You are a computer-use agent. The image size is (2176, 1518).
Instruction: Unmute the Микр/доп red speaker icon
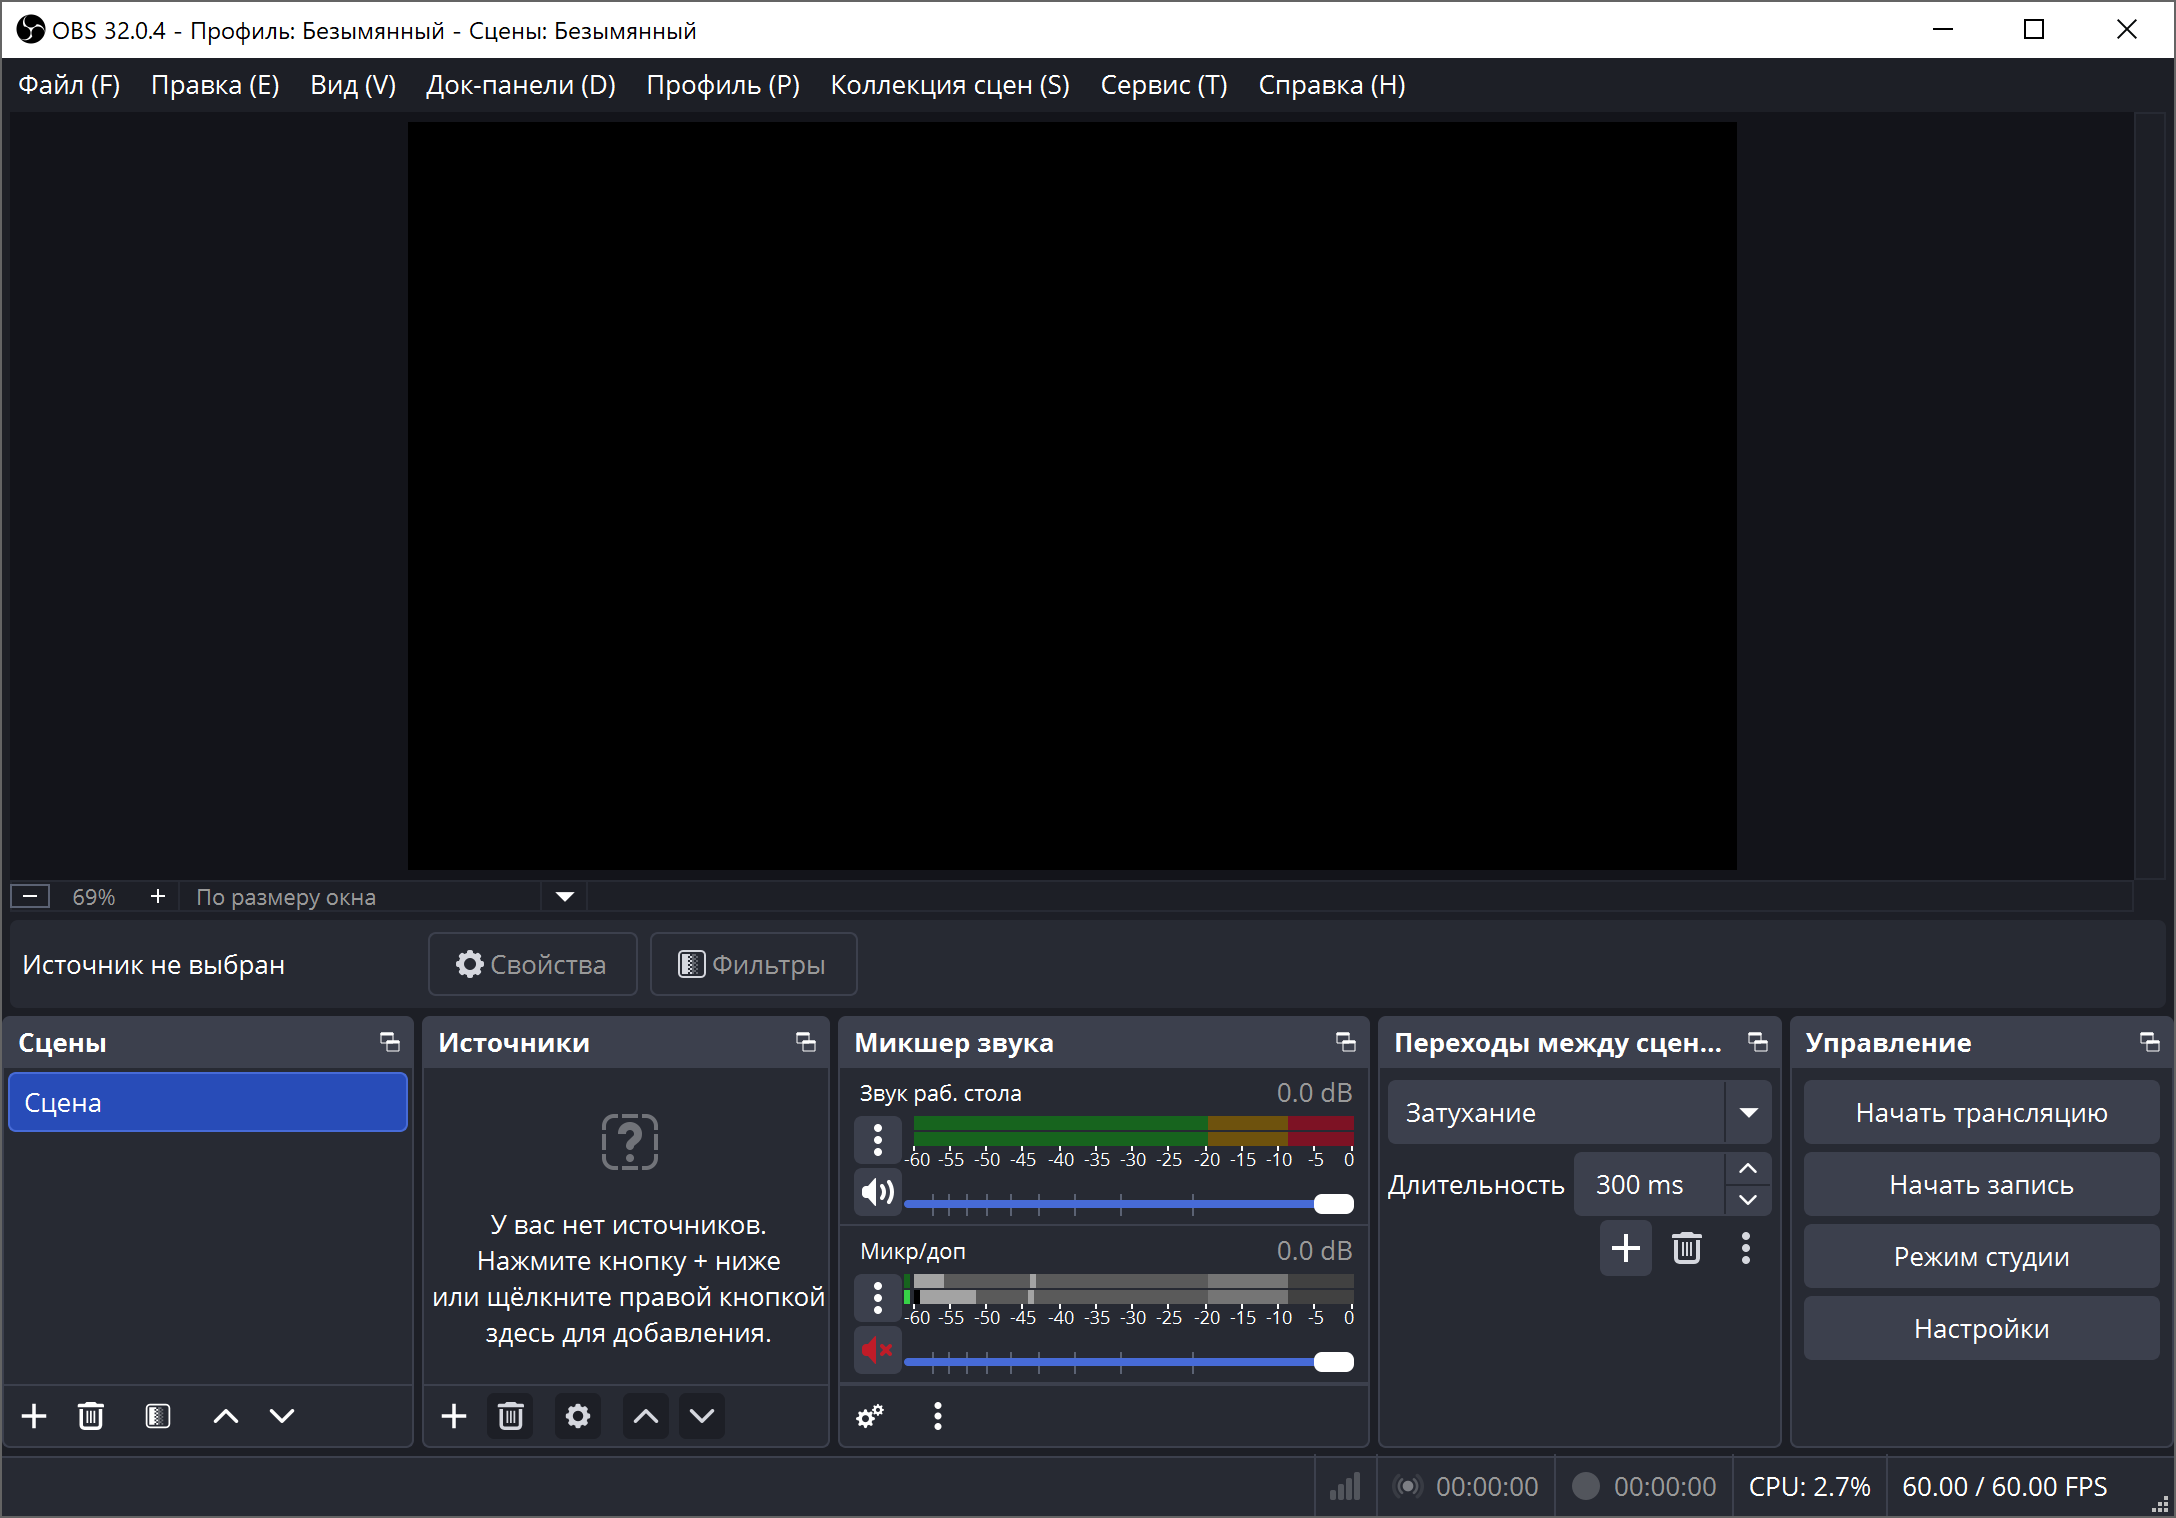(878, 1350)
